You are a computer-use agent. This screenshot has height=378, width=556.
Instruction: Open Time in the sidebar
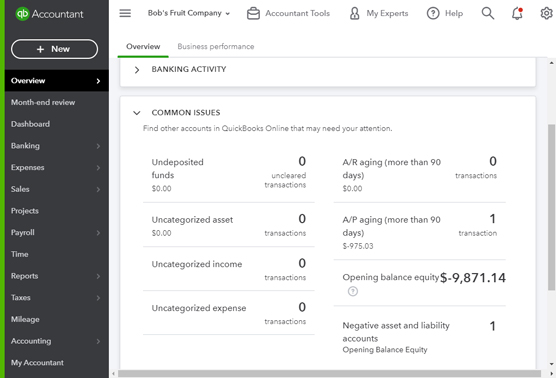[57, 254]
